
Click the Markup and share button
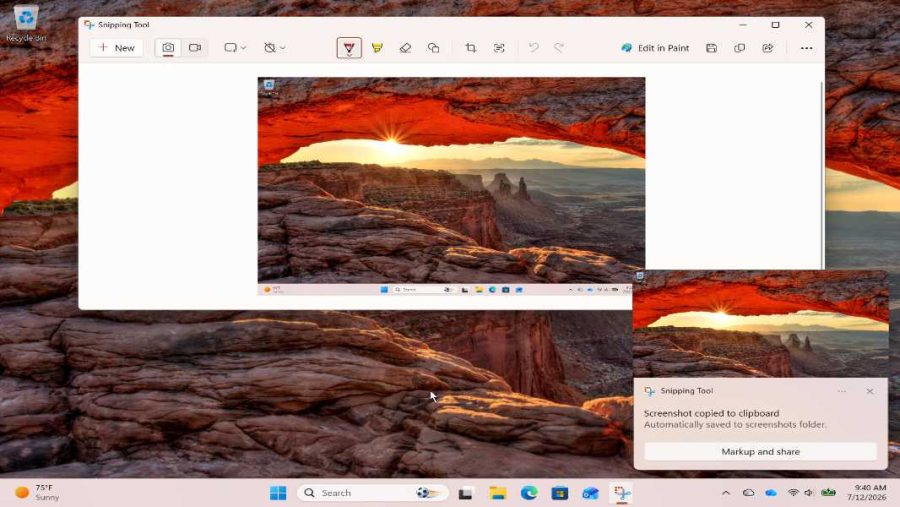pyautogui.click(x=760, y=451)
